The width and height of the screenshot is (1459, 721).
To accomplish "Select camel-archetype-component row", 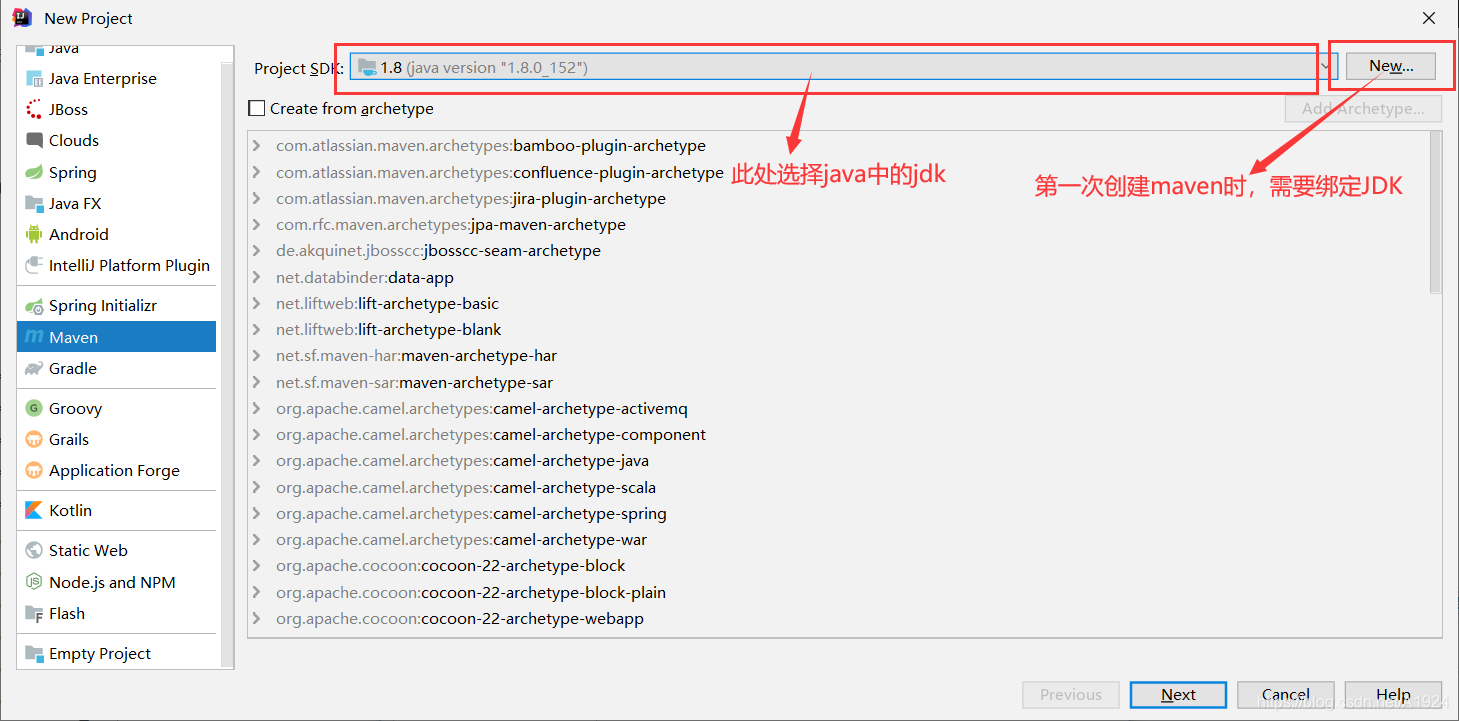I will coord(838,435).
